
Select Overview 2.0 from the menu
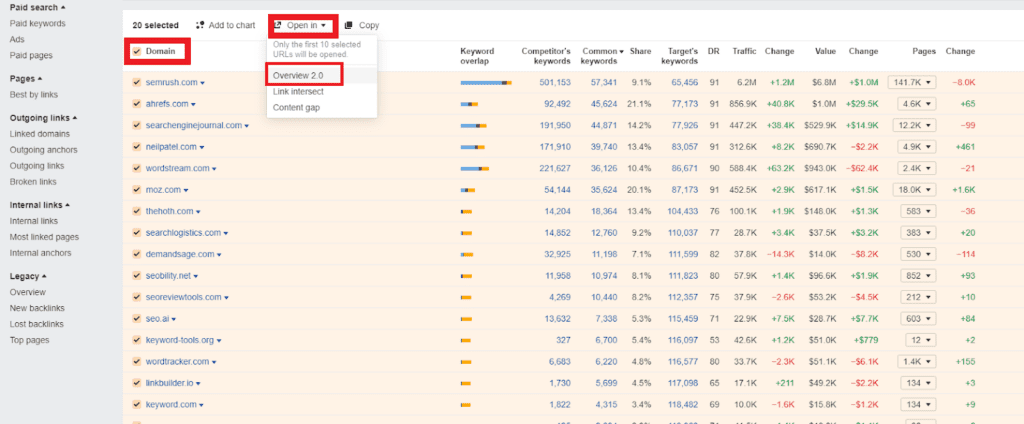298,76
